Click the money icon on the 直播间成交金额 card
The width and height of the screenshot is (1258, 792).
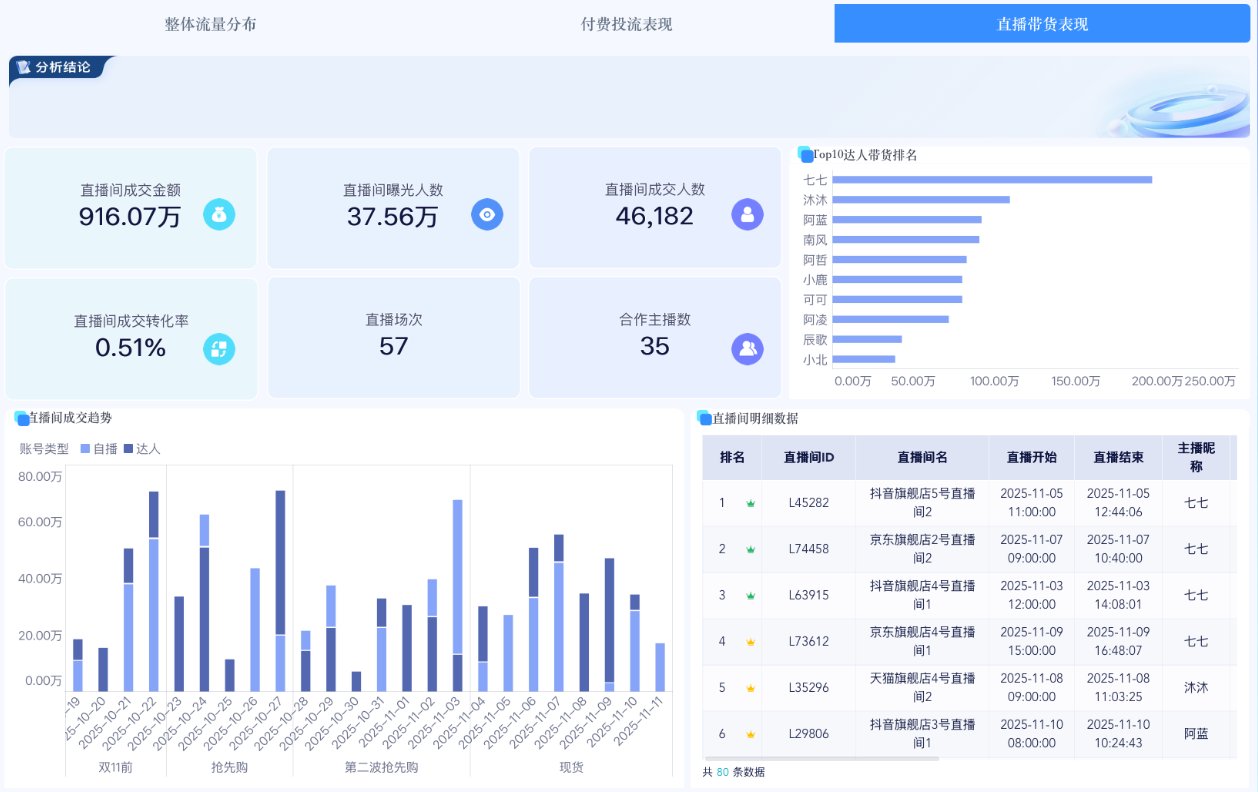pos(220,214)
